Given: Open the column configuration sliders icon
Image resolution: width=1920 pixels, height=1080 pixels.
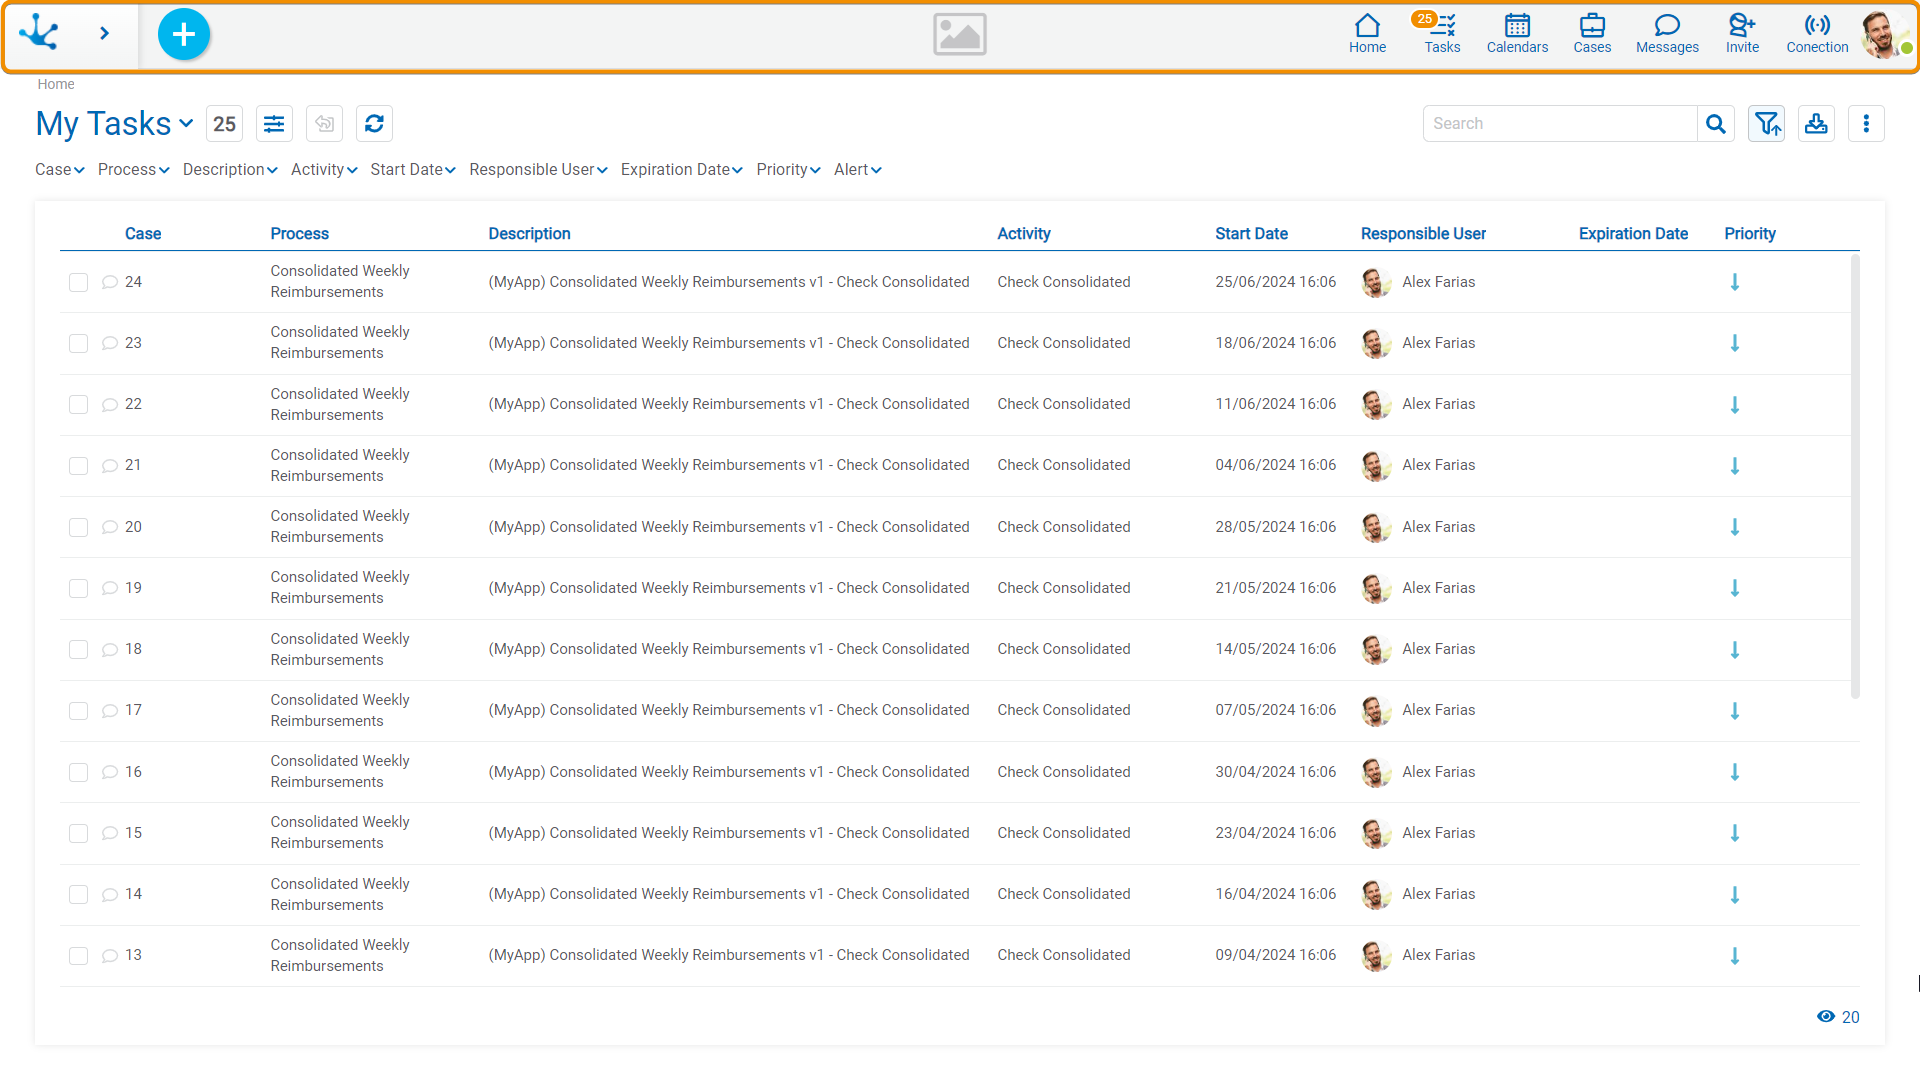Looking at the screenshot, I should click(x=274, y=123).
